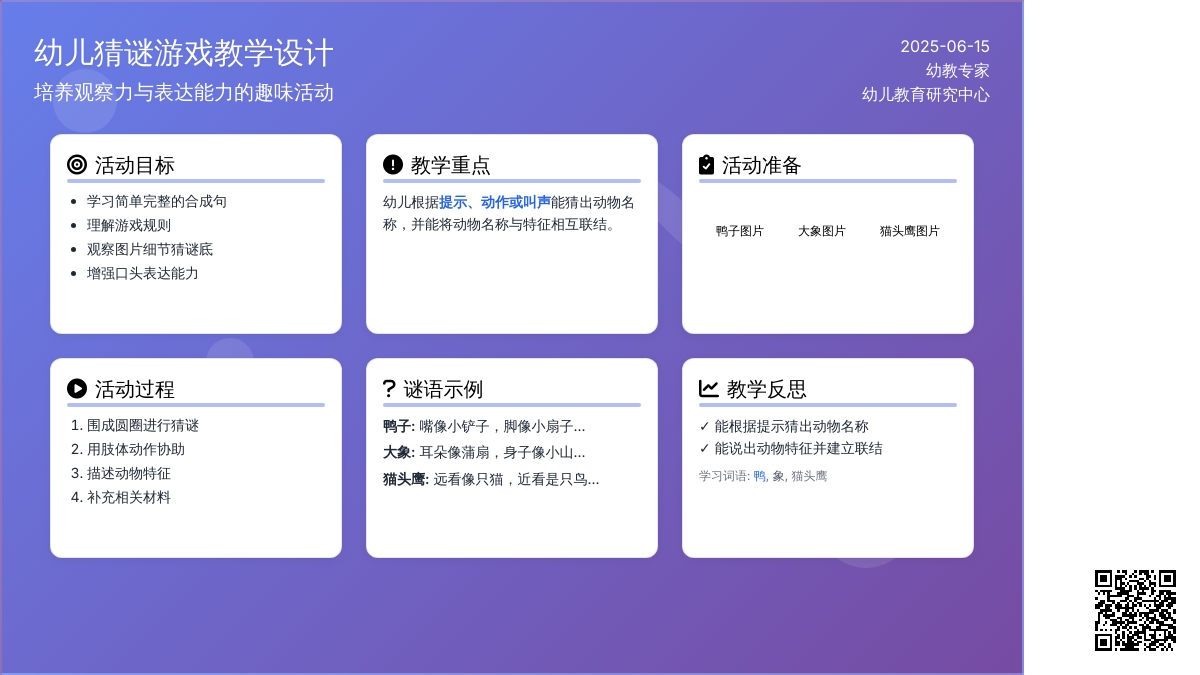The height and width of the screenshot is (675, 1200).
Task: Click step 1 围成圆圈进行猜谜
Action: (x=143, y=425)
